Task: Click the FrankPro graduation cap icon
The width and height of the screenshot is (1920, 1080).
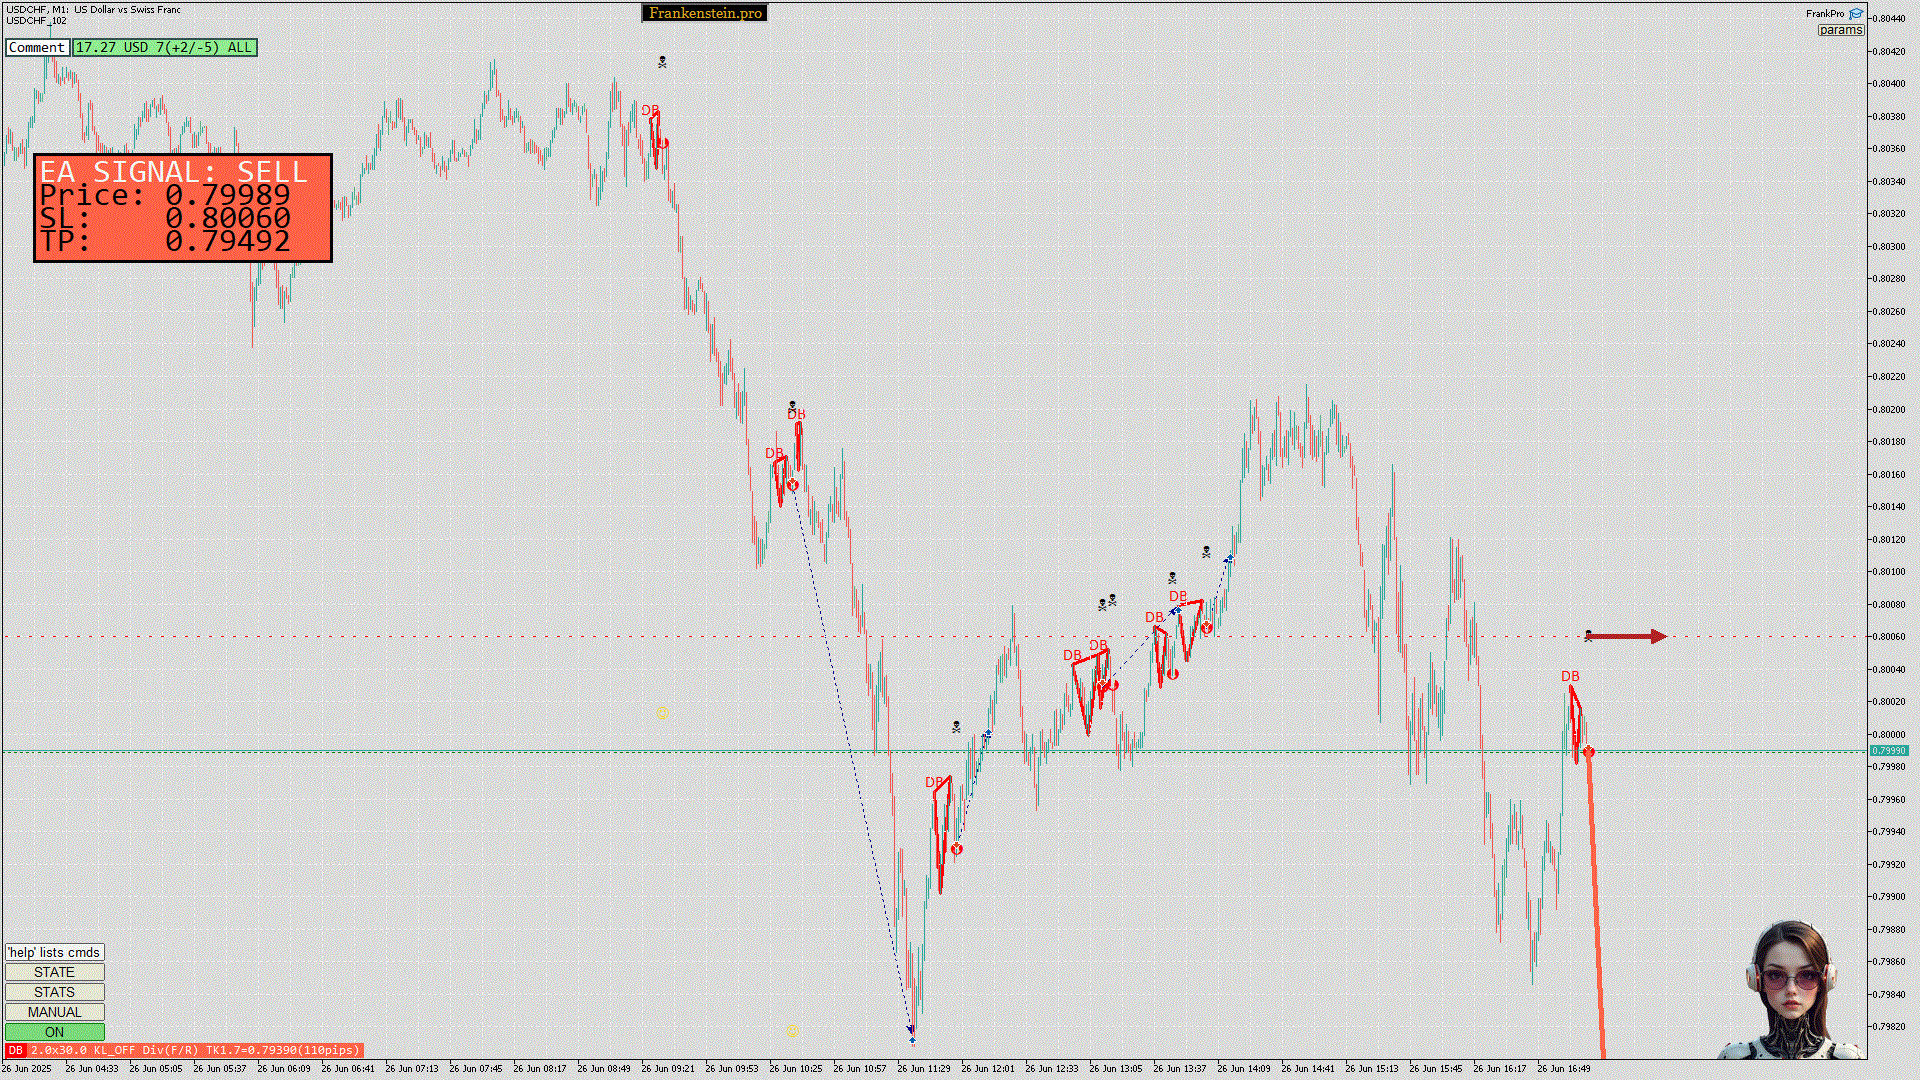Action: click(1856, 14)
